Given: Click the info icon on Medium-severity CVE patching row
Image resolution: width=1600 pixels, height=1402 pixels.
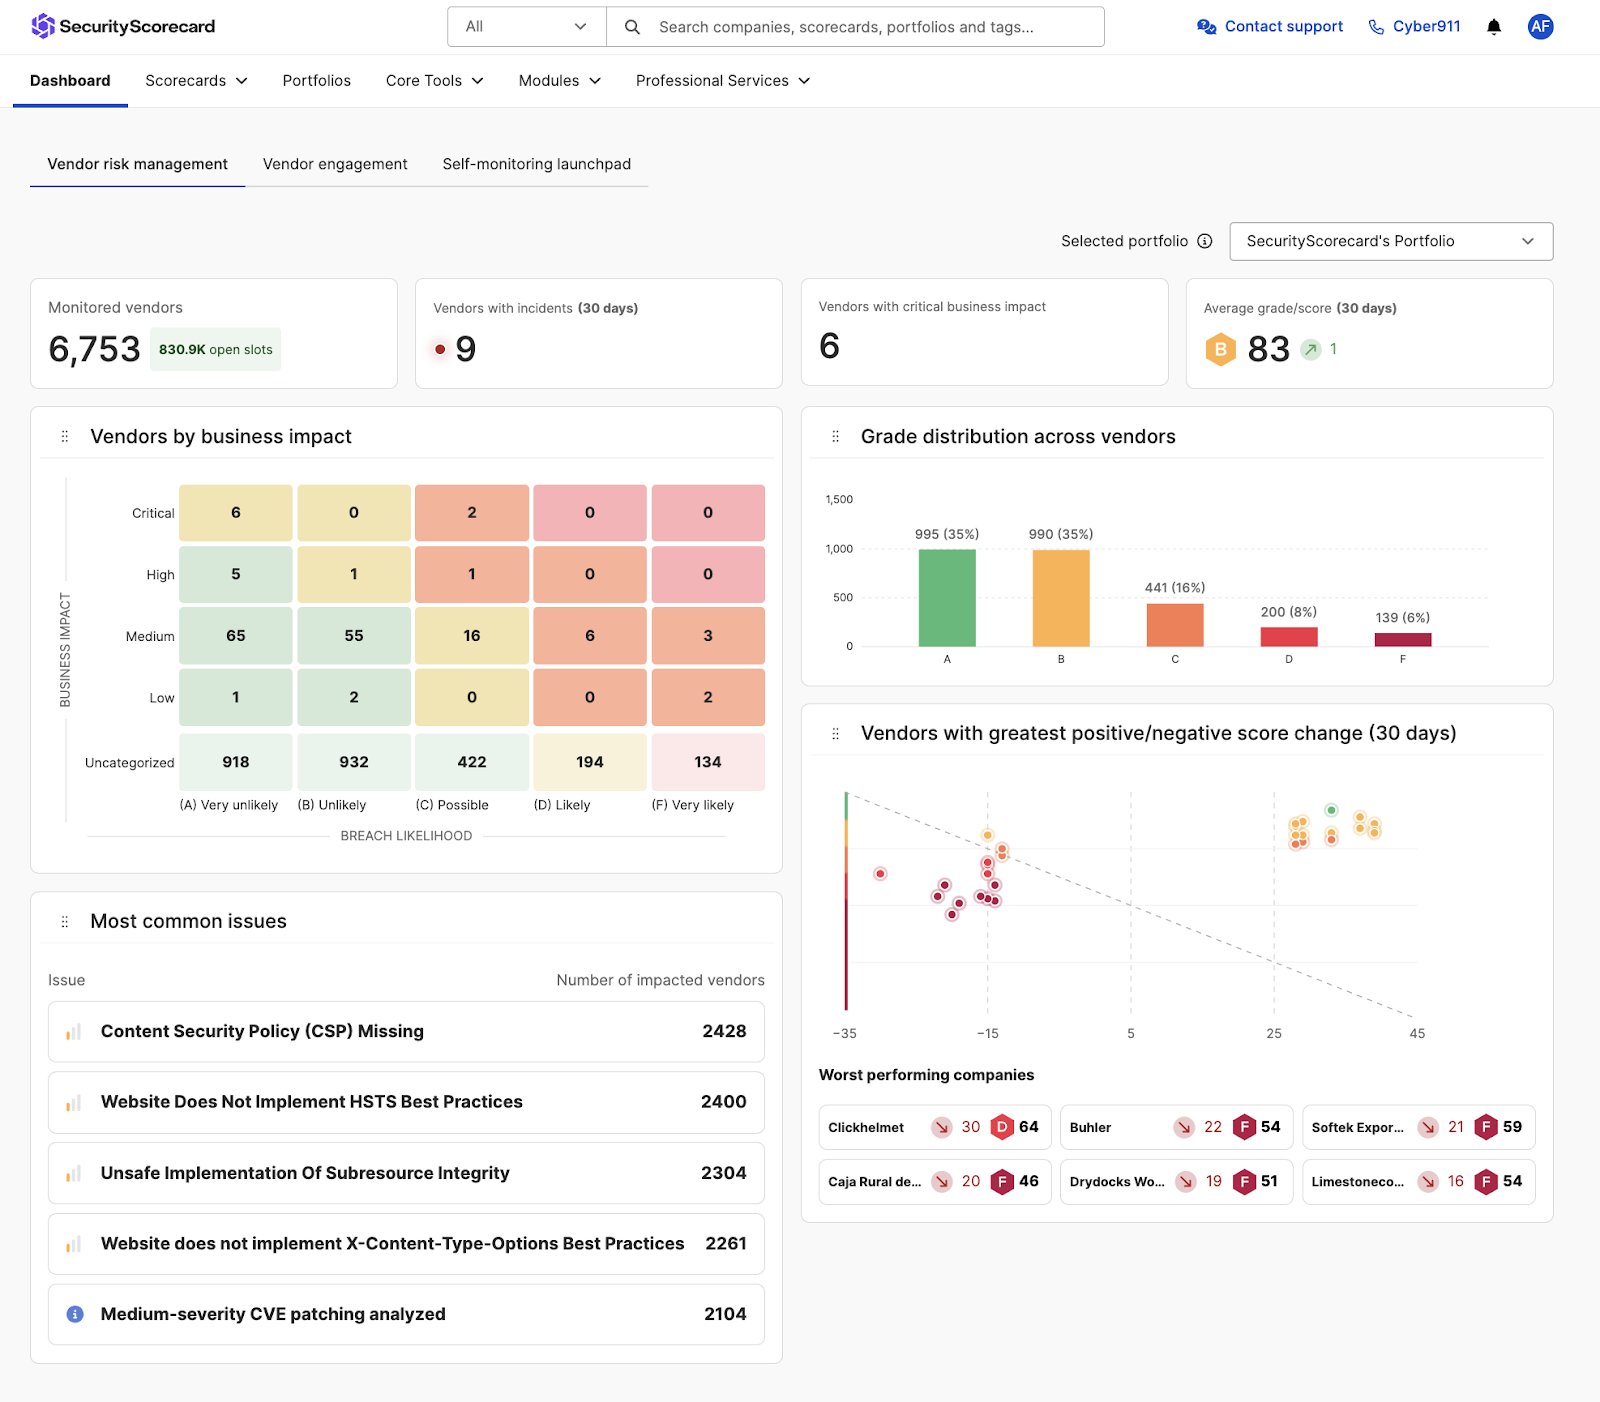Looking at the screenshot, I should [x=75, y=1314].
